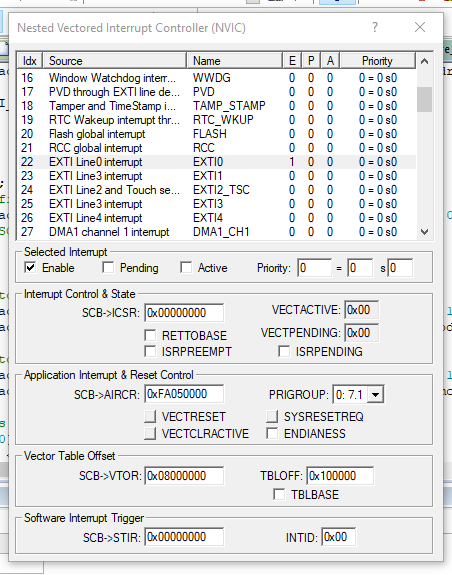Click the E column header
The width and height of the screenshot is (452, 575).
pyautogui.click(x=292, y=61)
